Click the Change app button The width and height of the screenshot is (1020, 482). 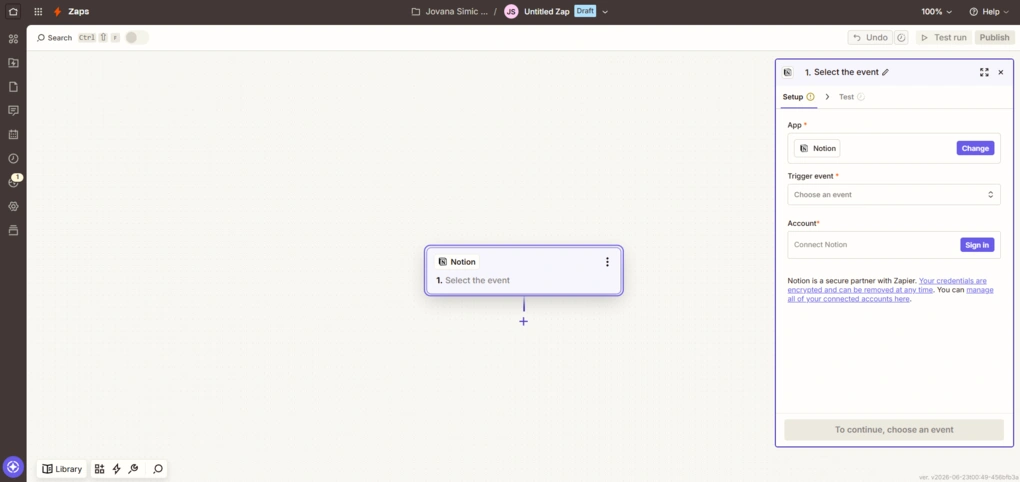975,148
